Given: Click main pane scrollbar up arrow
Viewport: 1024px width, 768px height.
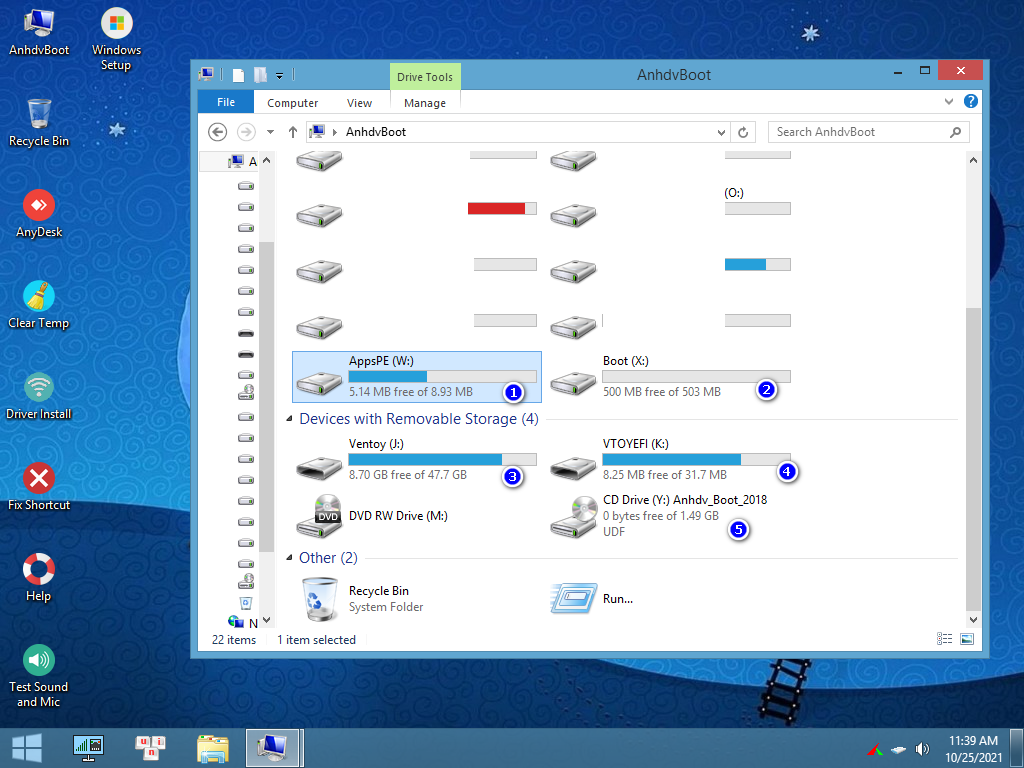Looking at the screenshot, I should [973, 160].
